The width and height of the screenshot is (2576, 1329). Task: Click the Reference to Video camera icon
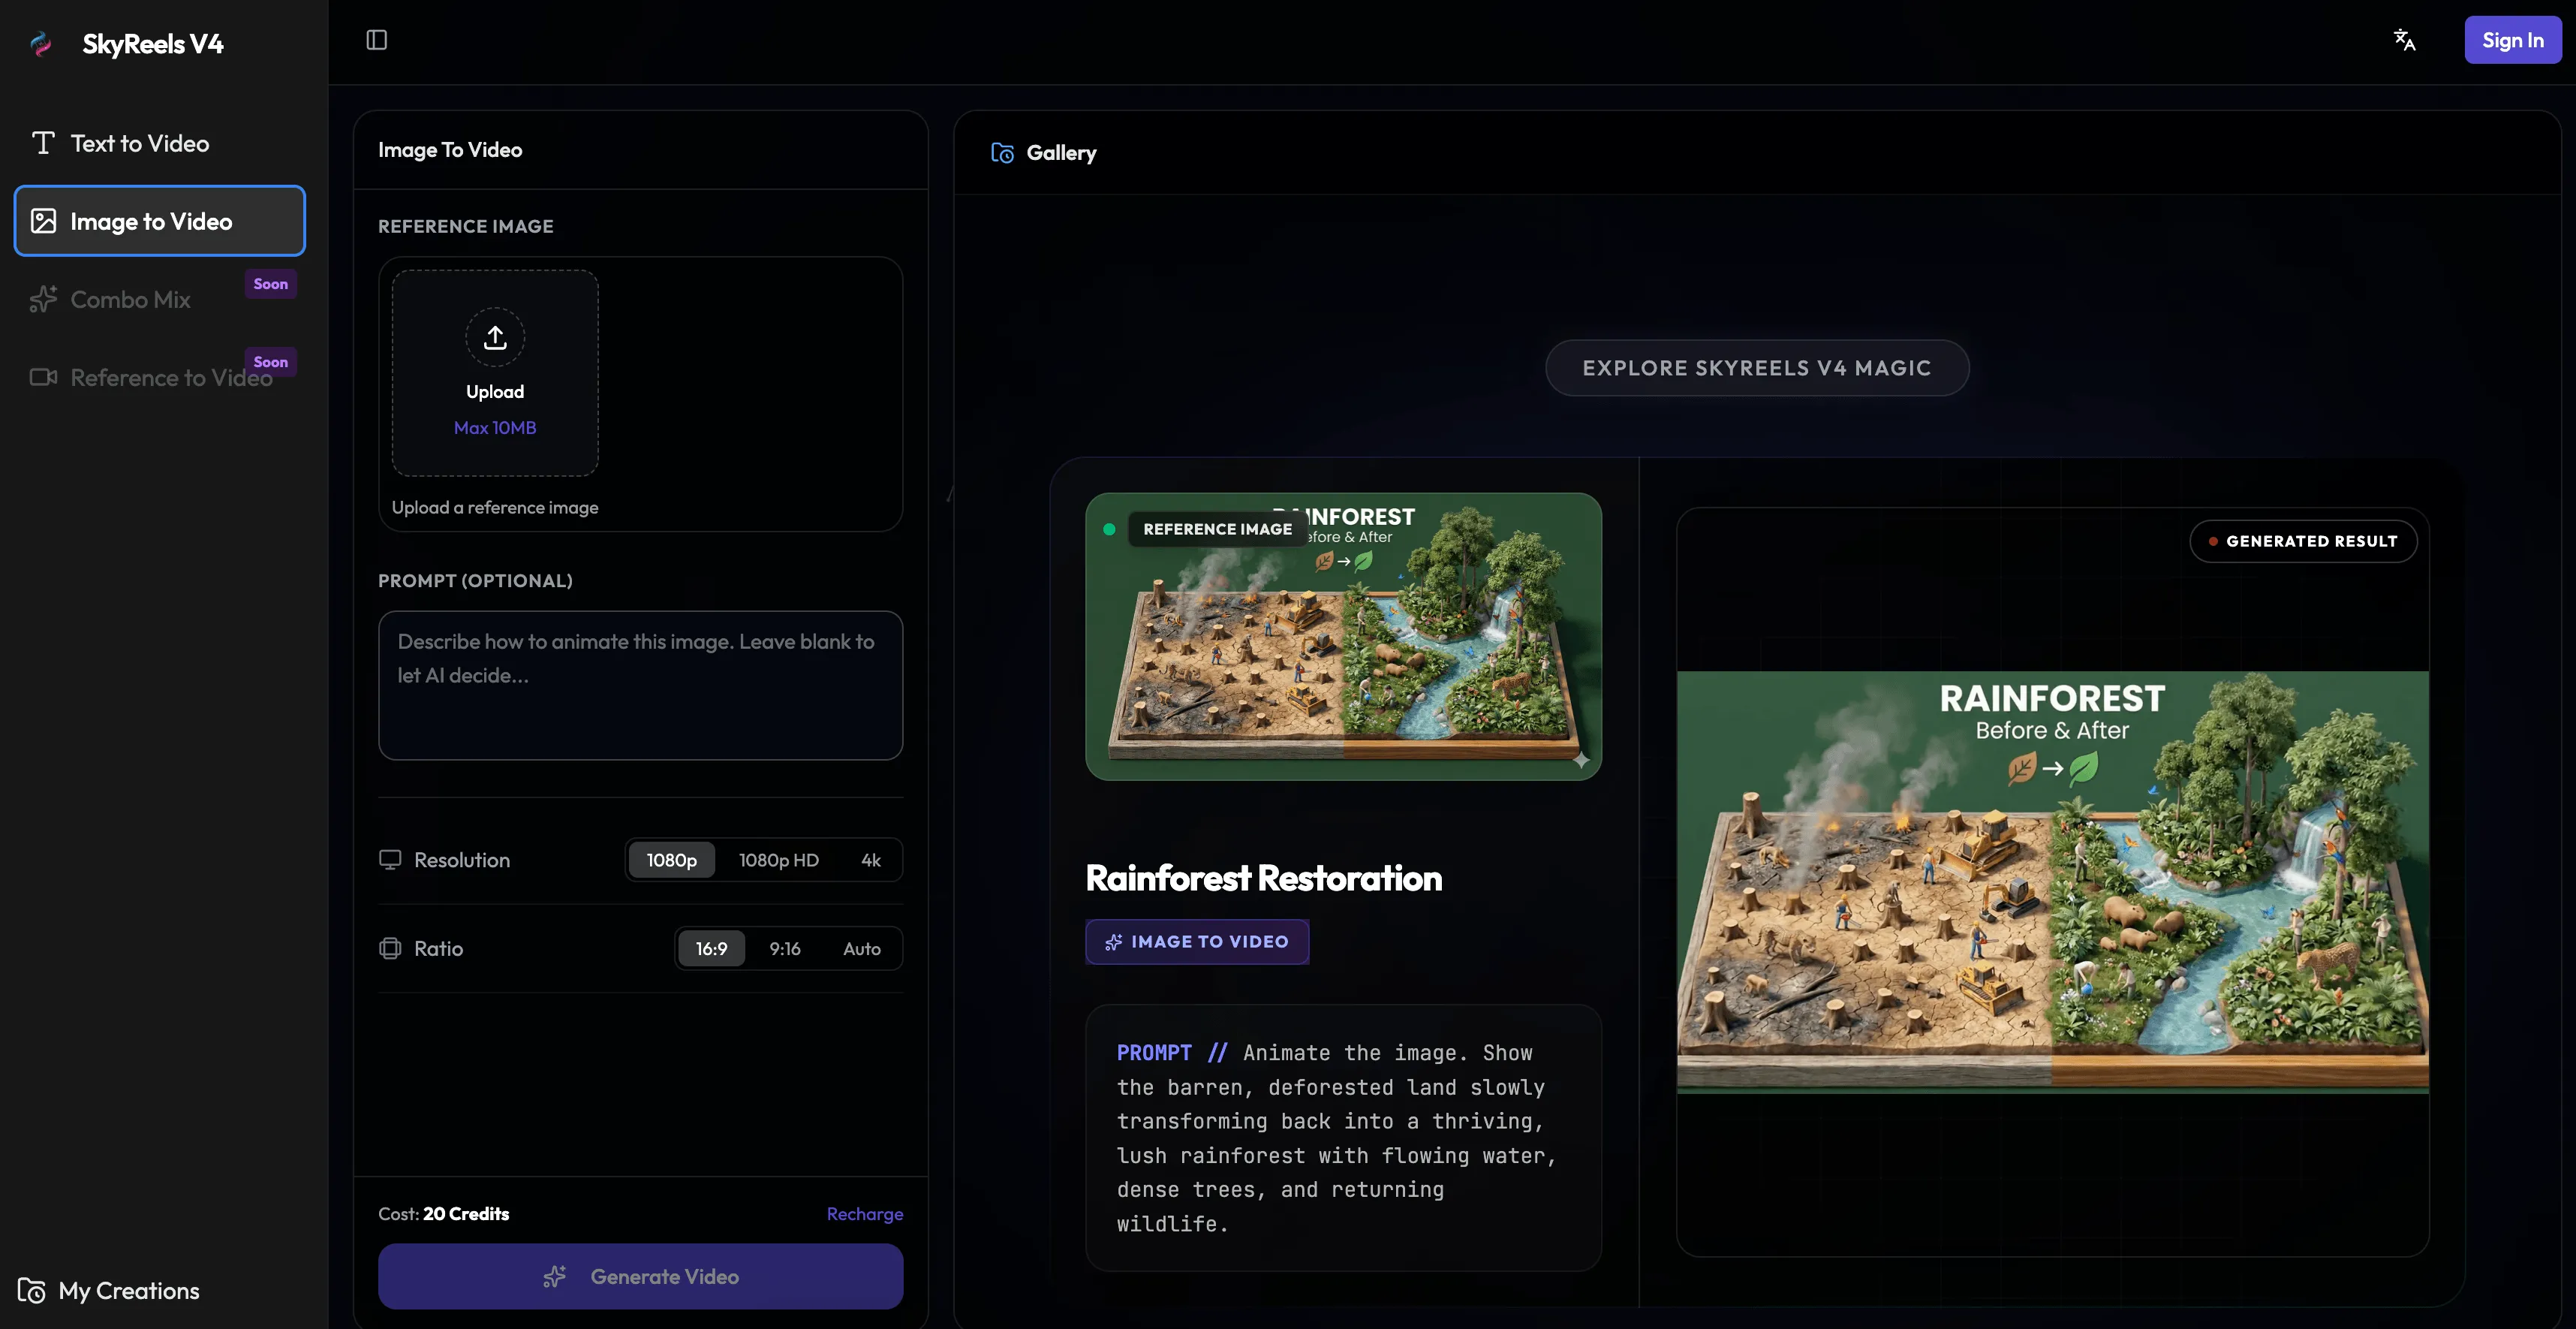43,377
